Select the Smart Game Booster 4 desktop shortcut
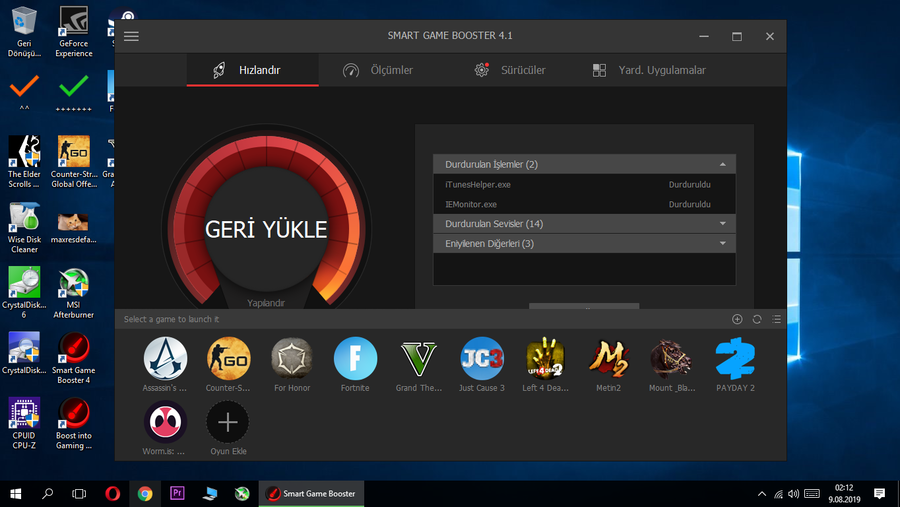This screenshot has height=507, width=900. (x=73, y=358)
